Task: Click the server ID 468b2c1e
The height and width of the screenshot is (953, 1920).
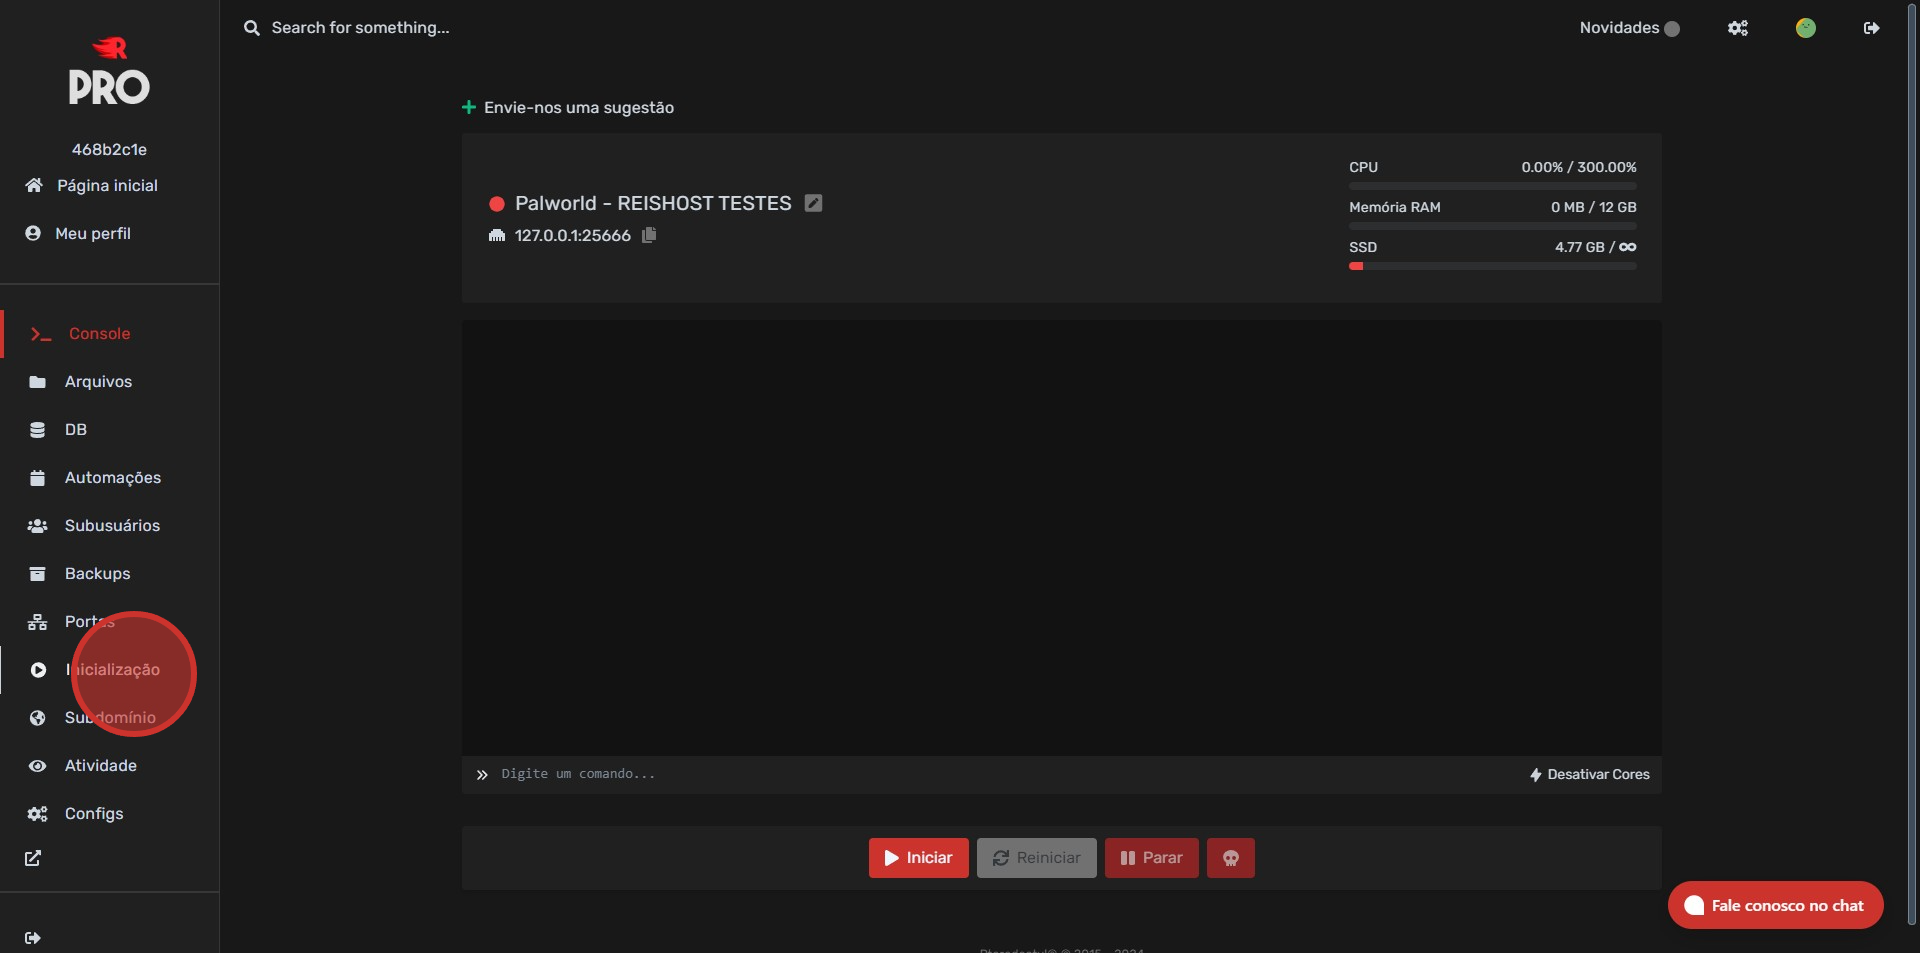Action: tap(109, 150)
